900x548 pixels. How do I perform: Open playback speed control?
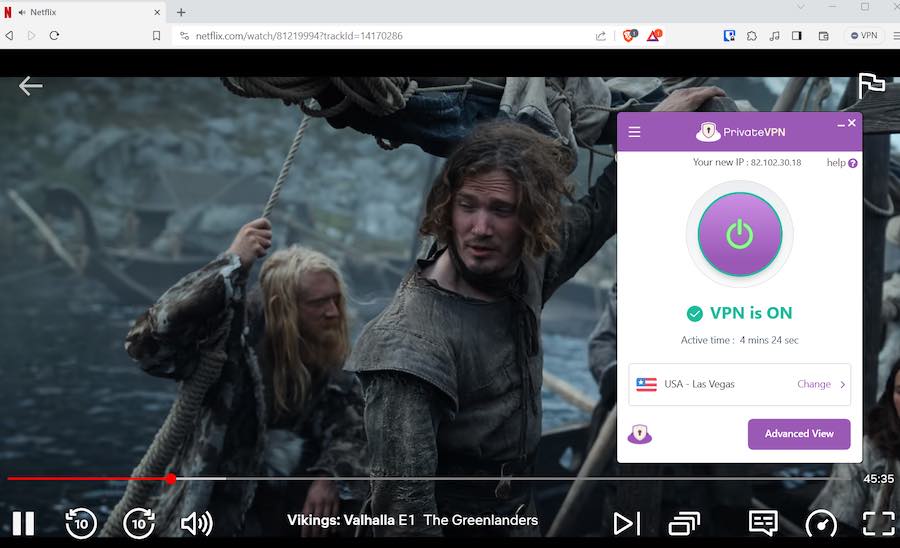pyautogui.click(x=821, y=523)
